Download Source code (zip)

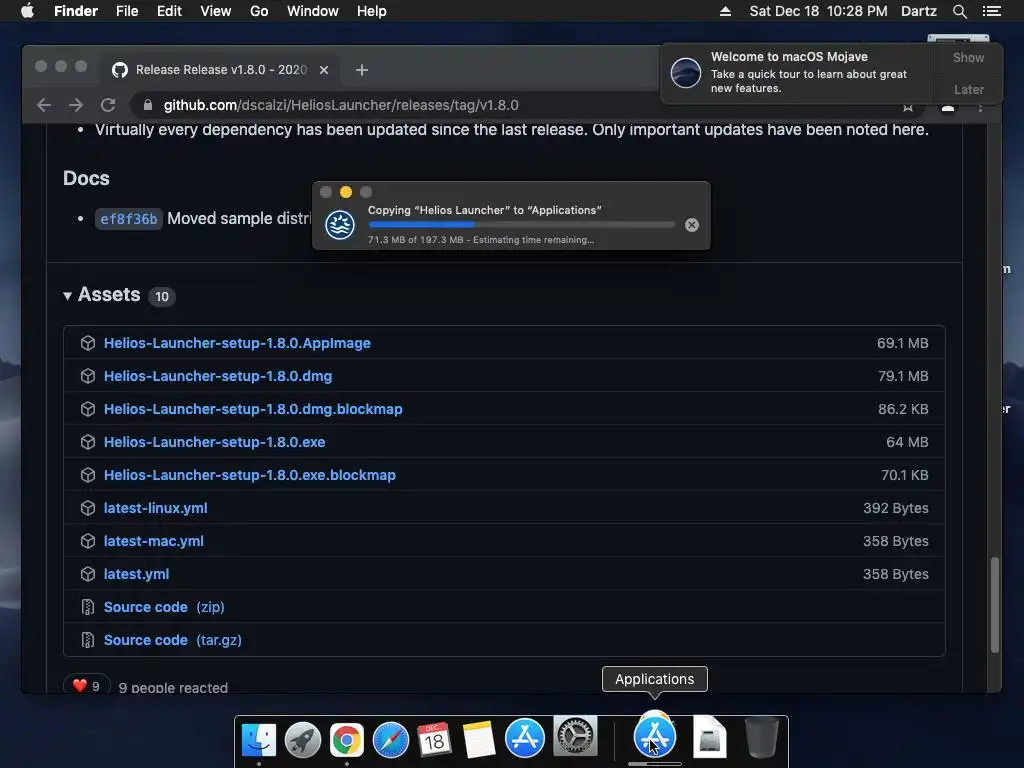[164, 607]
